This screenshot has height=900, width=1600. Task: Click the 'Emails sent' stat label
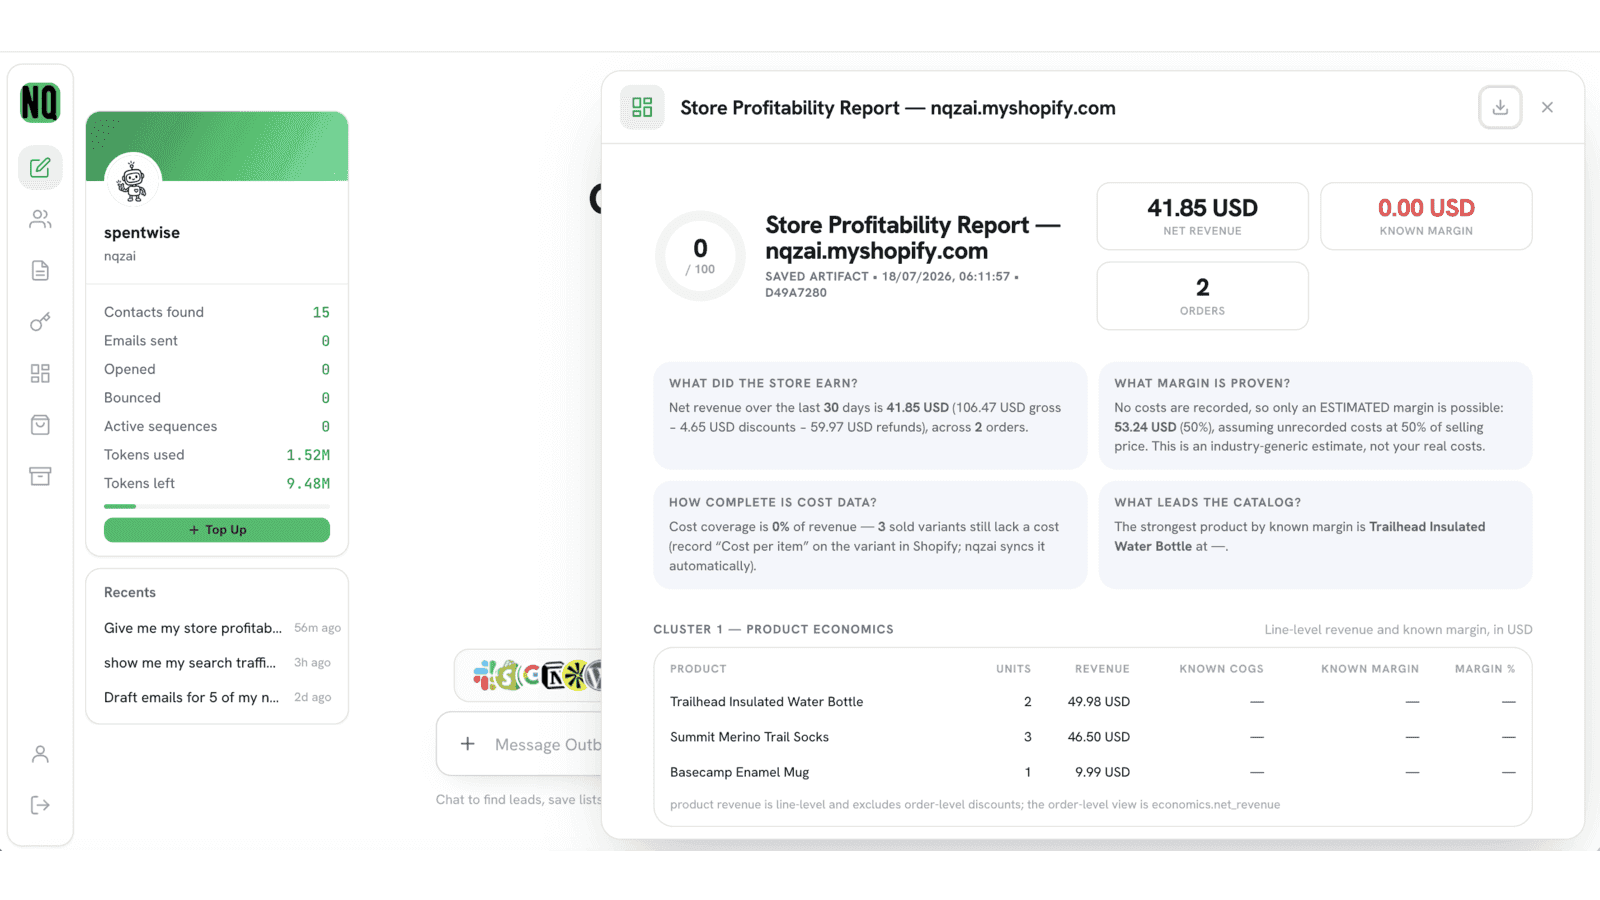(x=141, y=341)
